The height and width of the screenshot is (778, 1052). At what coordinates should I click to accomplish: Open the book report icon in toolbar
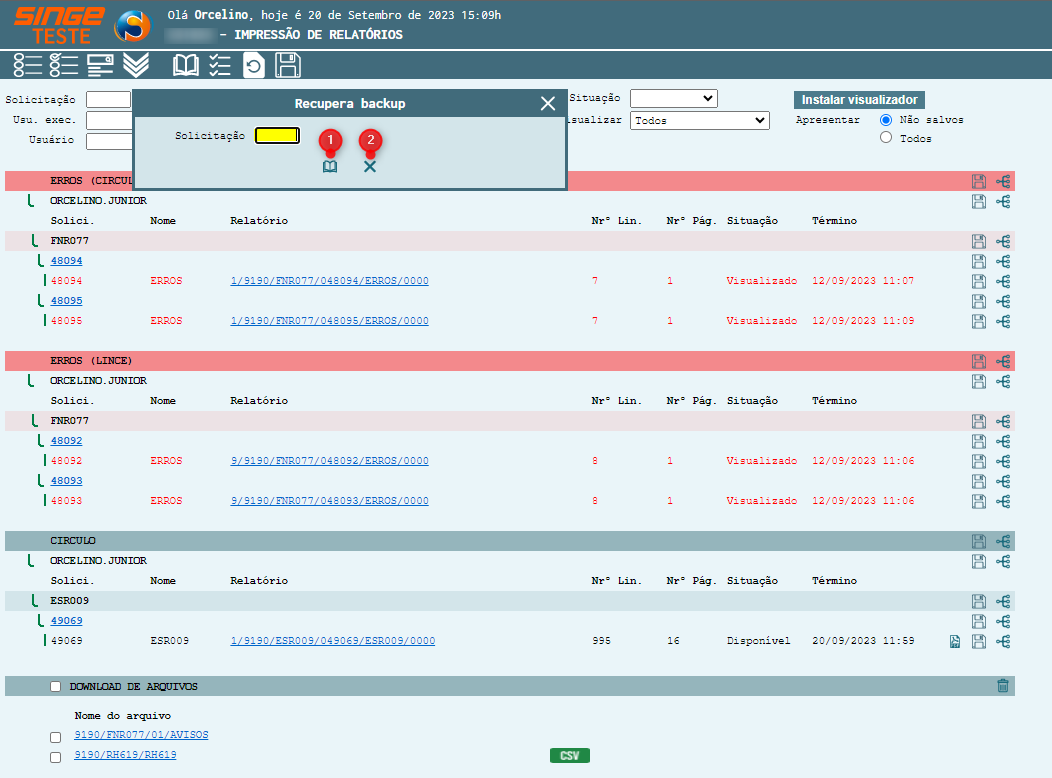pyautogui.click(x=186, y=65)
